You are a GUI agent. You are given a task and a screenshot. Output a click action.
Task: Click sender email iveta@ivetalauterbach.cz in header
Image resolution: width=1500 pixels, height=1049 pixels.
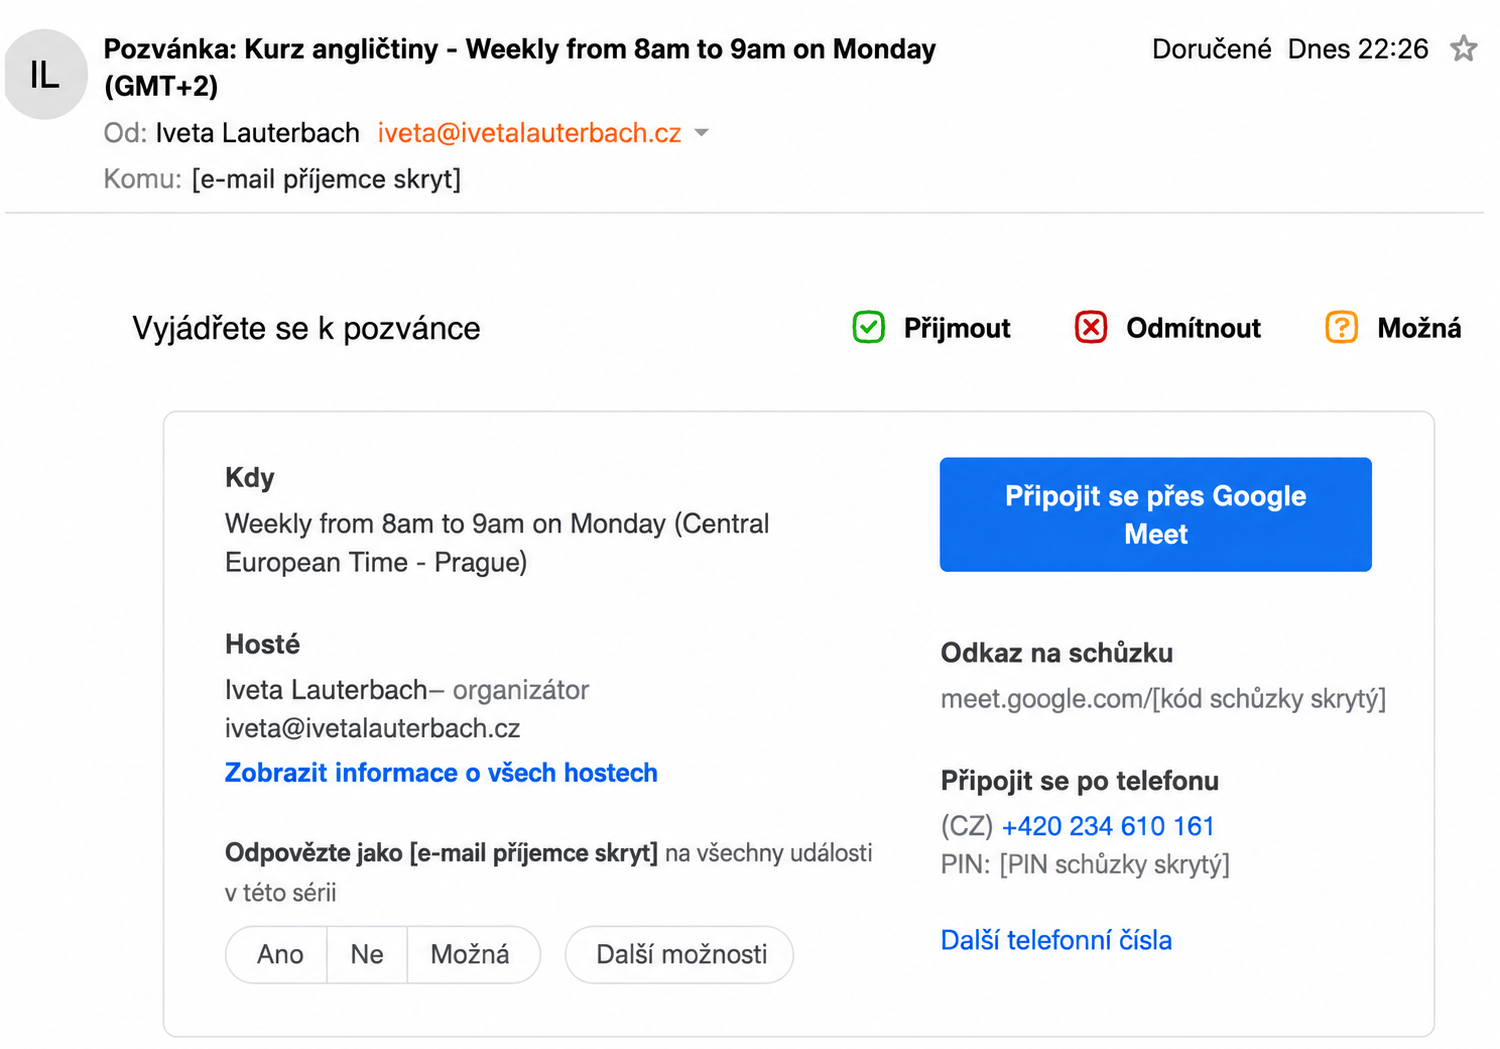point(529,133)
